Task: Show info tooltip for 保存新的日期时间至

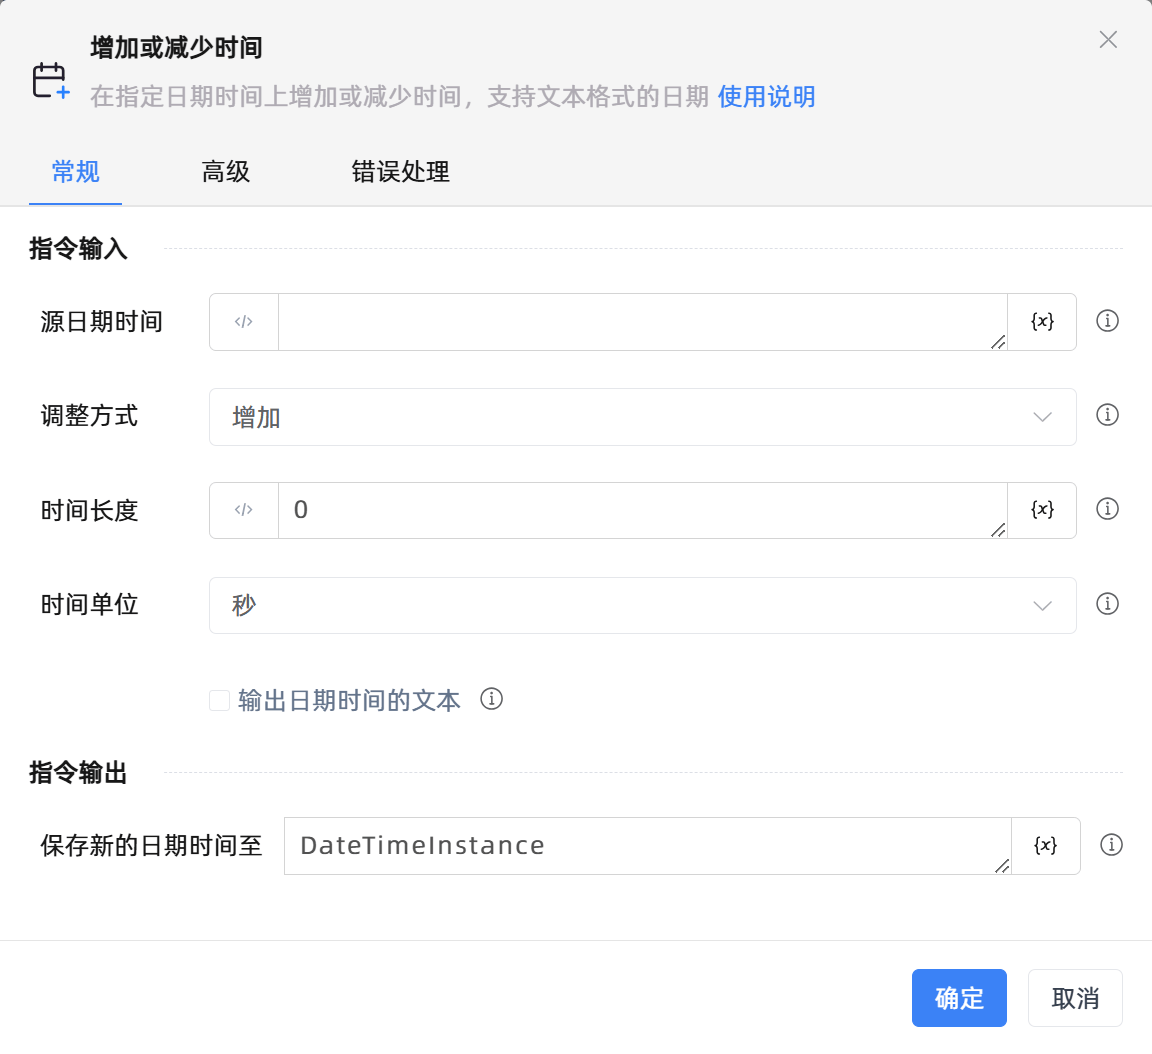Action: coord(1110,845)
